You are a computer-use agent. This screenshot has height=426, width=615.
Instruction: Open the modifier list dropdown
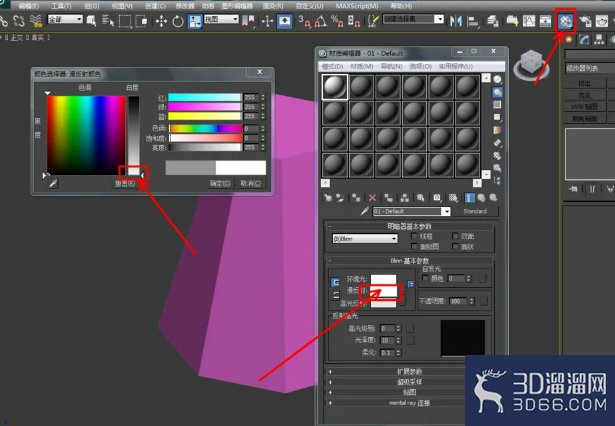click(590, 68)
